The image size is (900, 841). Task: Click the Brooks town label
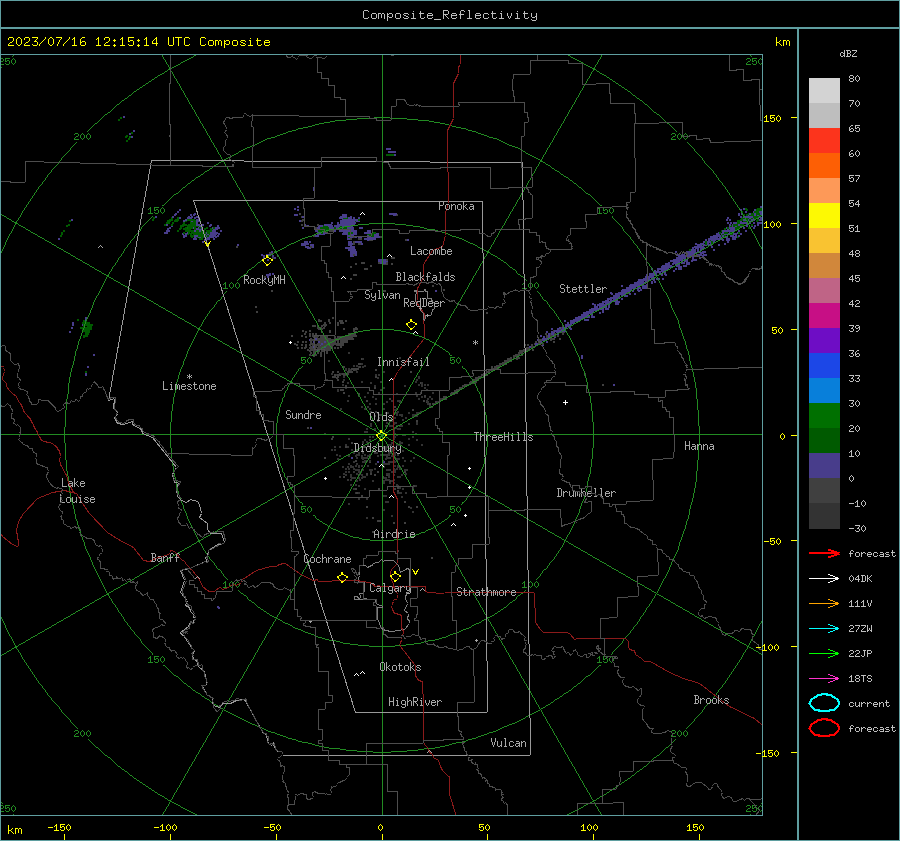[711, 700]
